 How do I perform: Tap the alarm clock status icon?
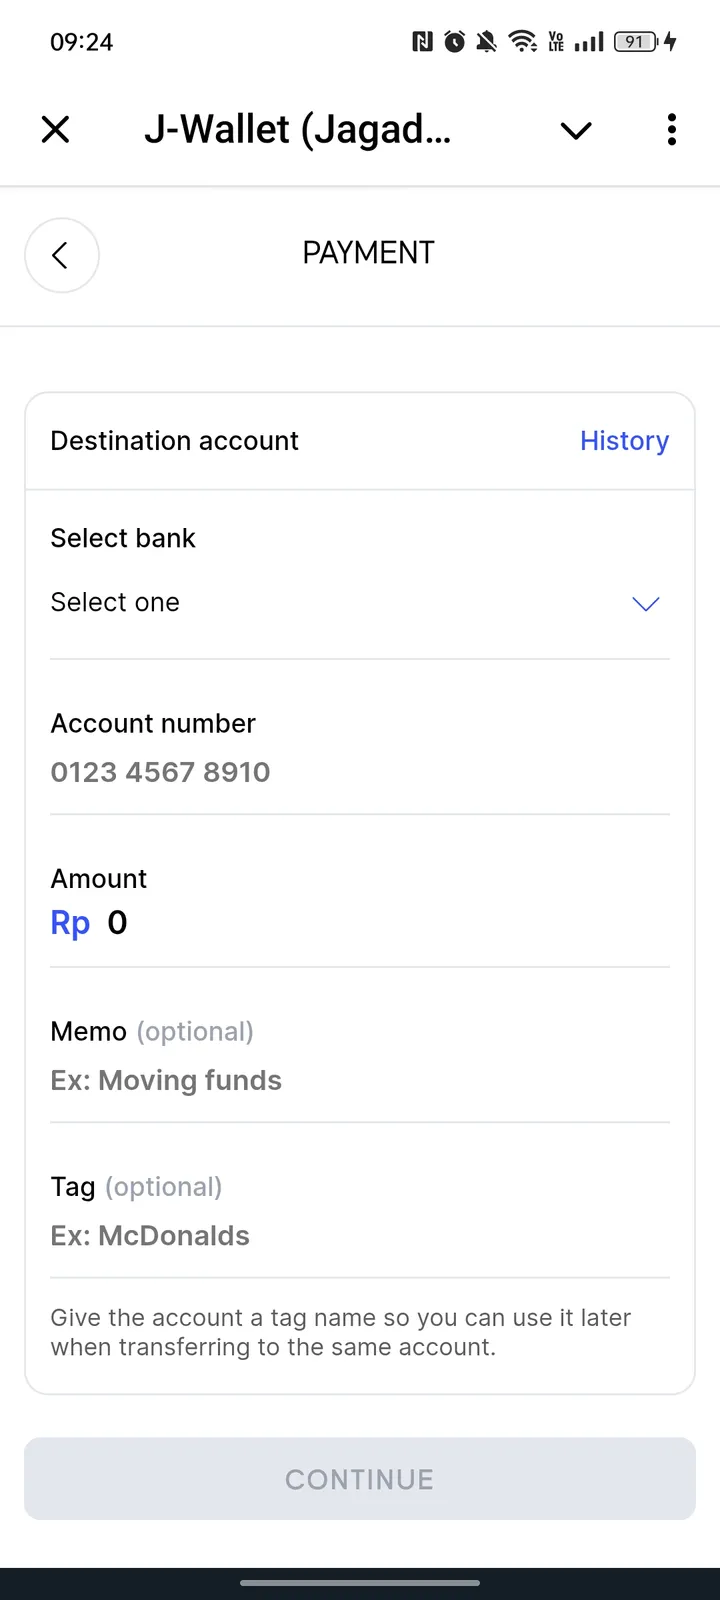(455, 42)
